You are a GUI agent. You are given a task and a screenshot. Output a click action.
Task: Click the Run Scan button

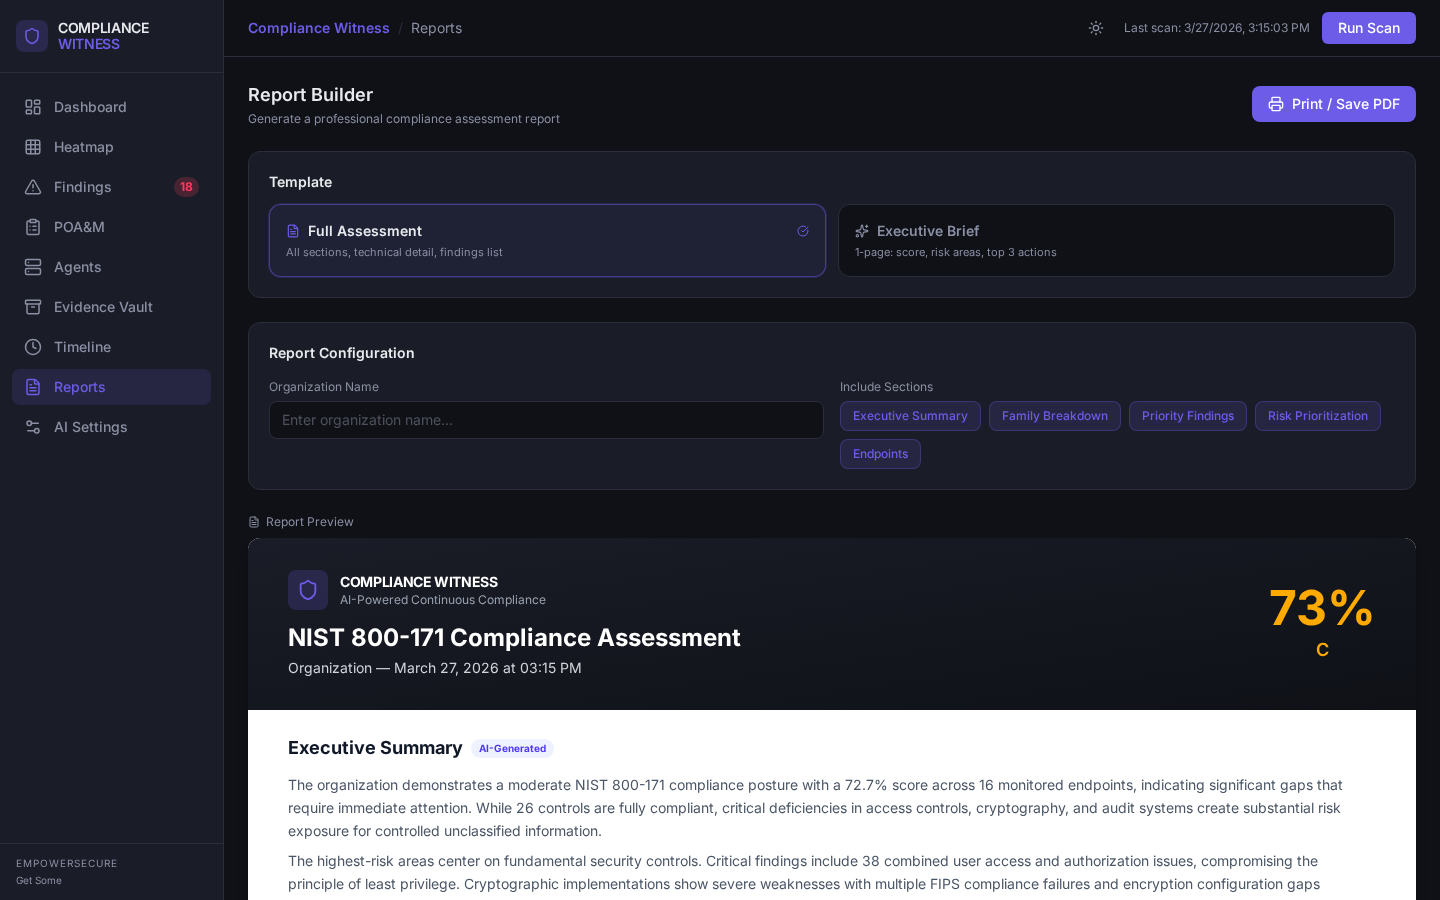tap(1368, 28)
